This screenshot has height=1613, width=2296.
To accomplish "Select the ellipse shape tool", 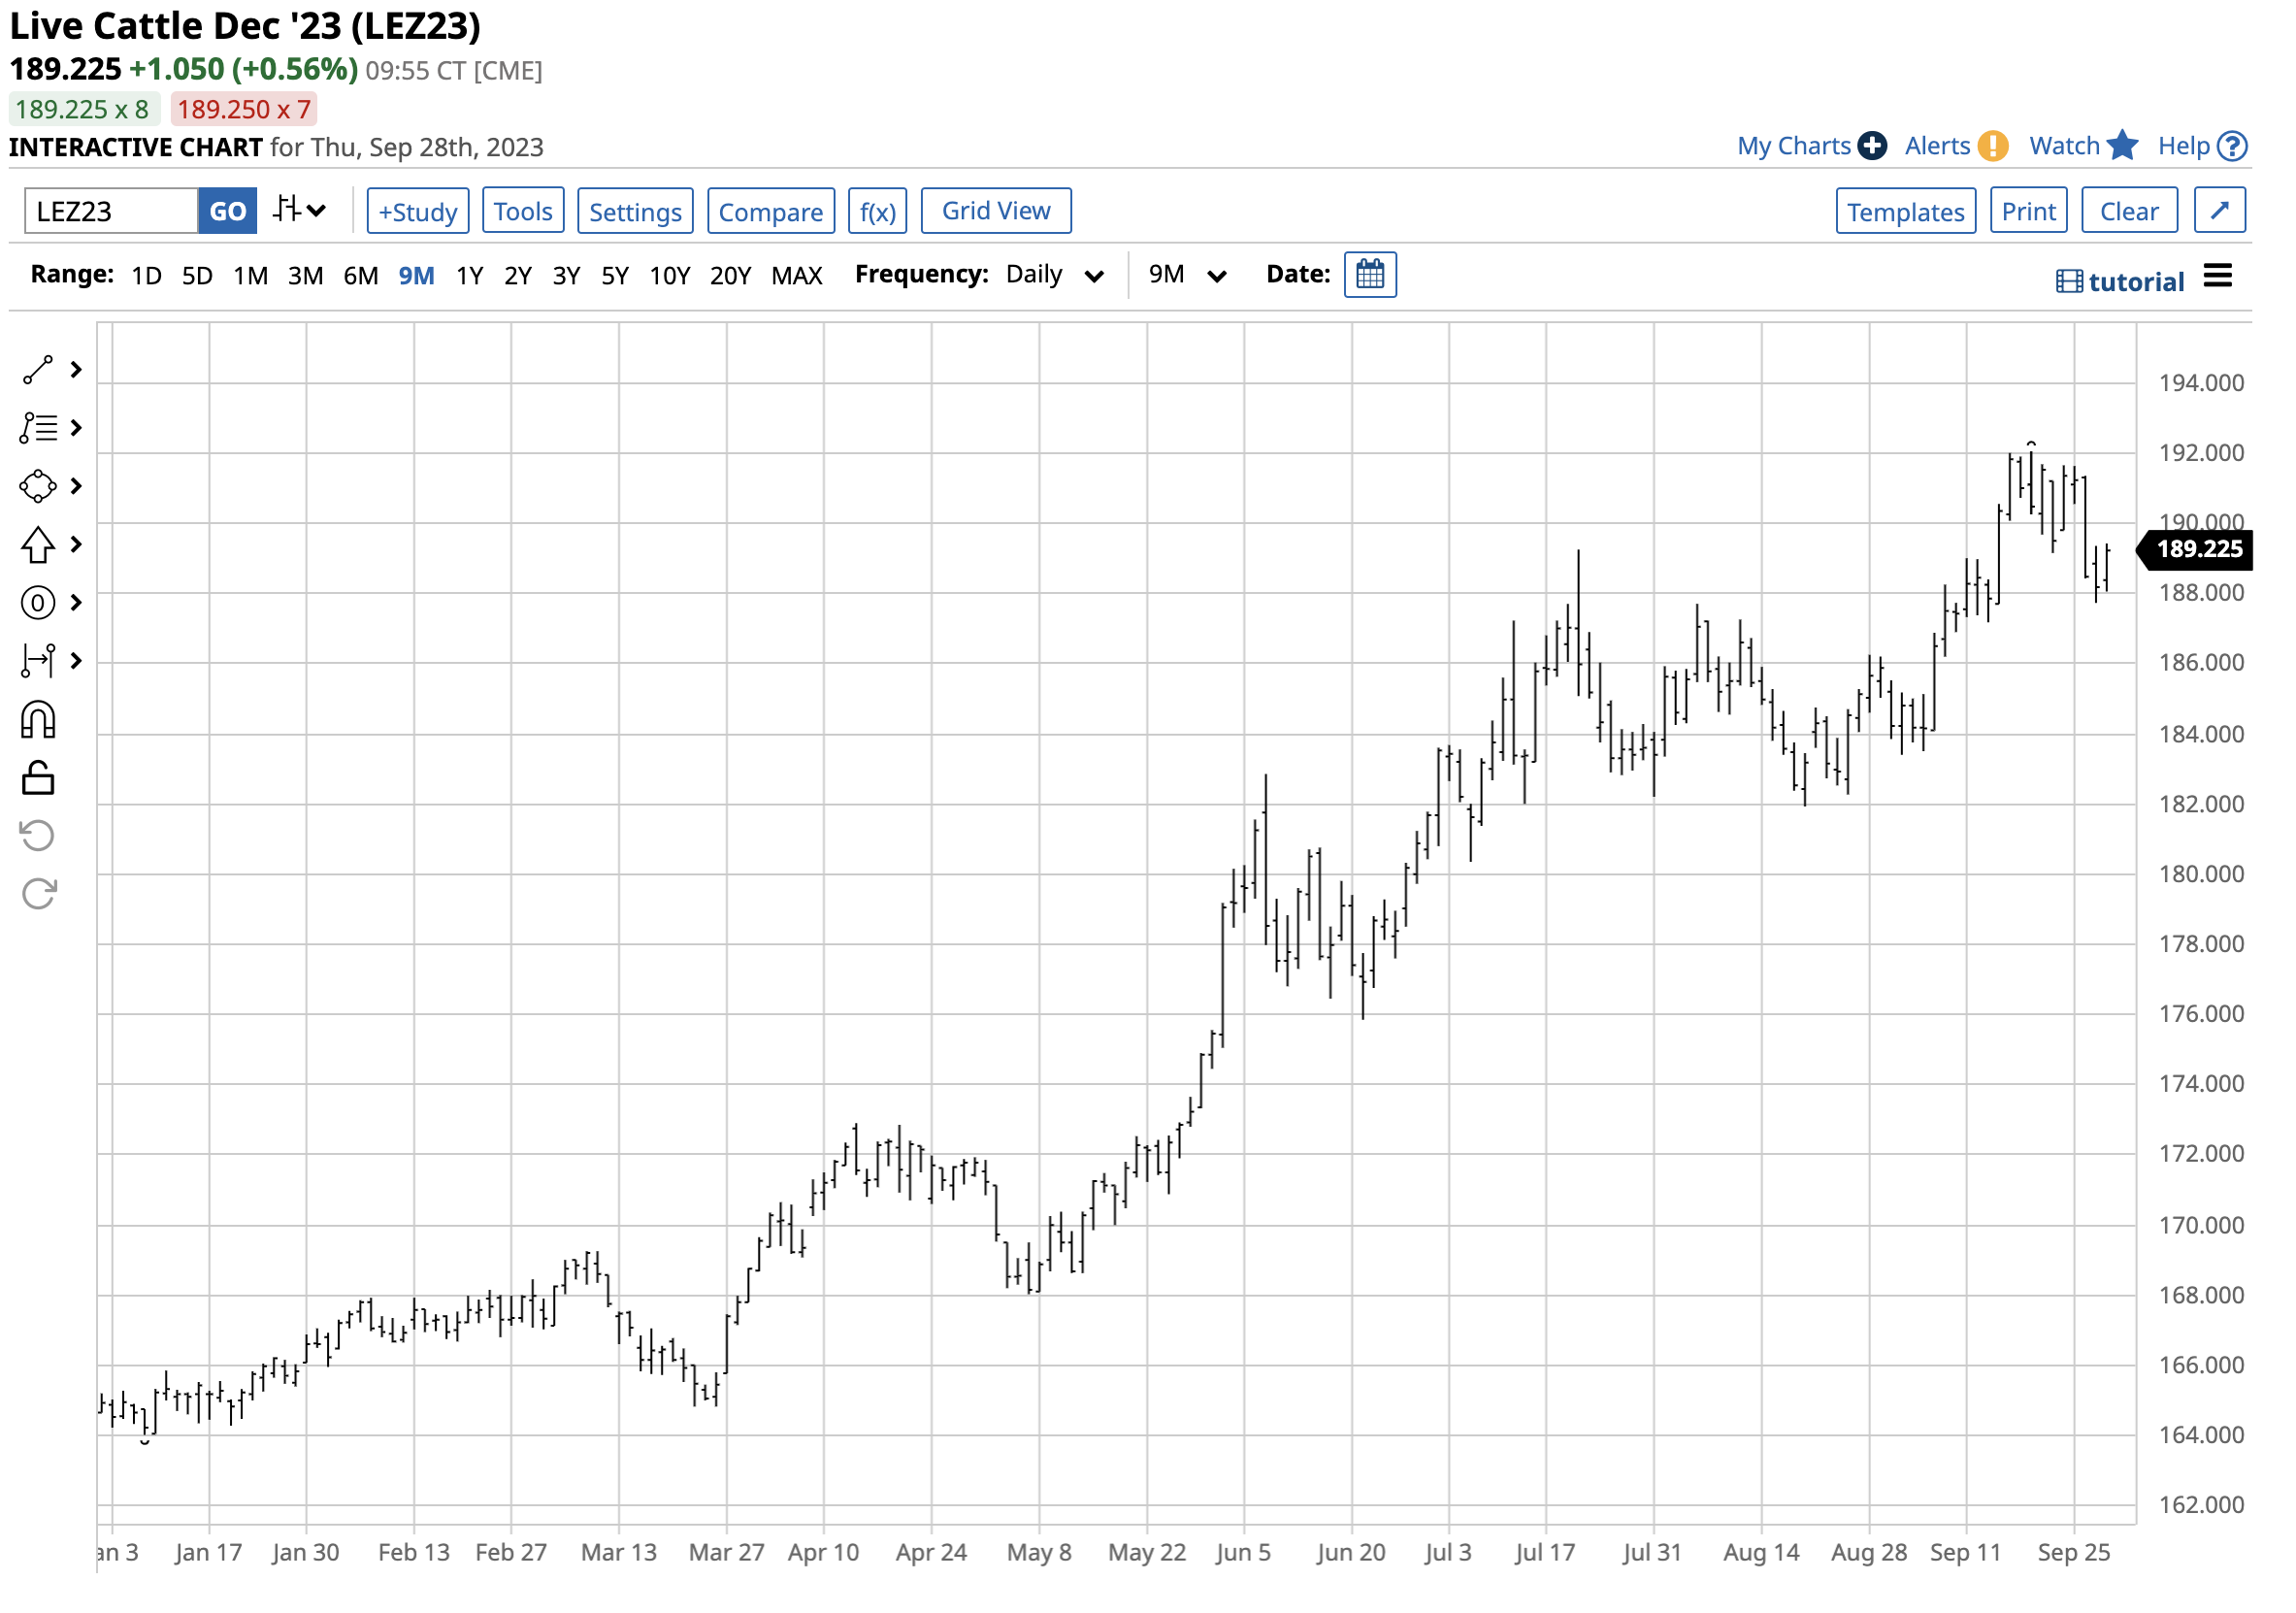I will pos(37,487).
